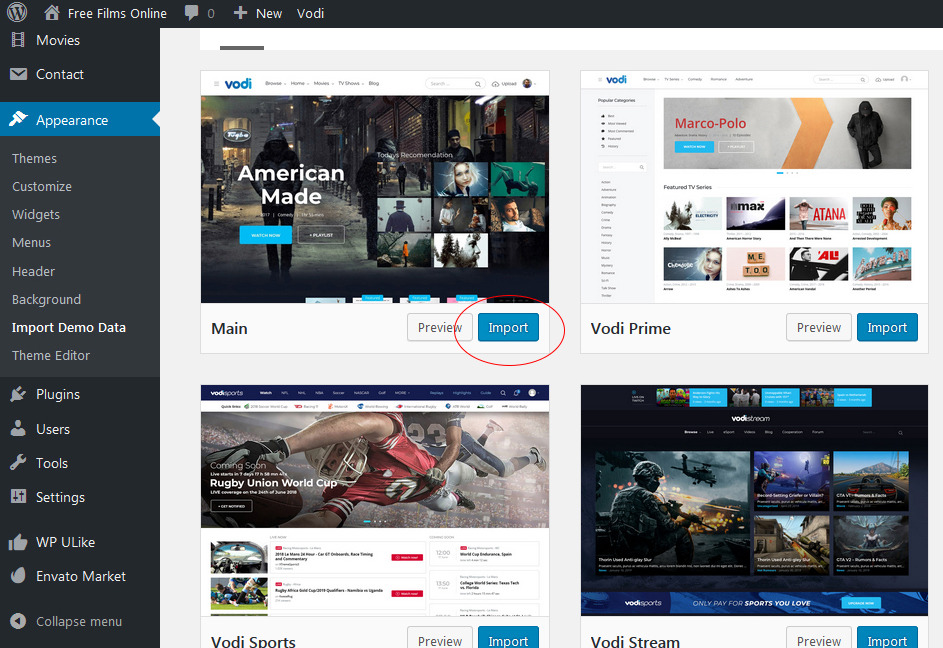Image resolution: width=943 pixels, height=648 pixels.
Task: Open Free Films Online site link
Action: [x=117, y=13]
